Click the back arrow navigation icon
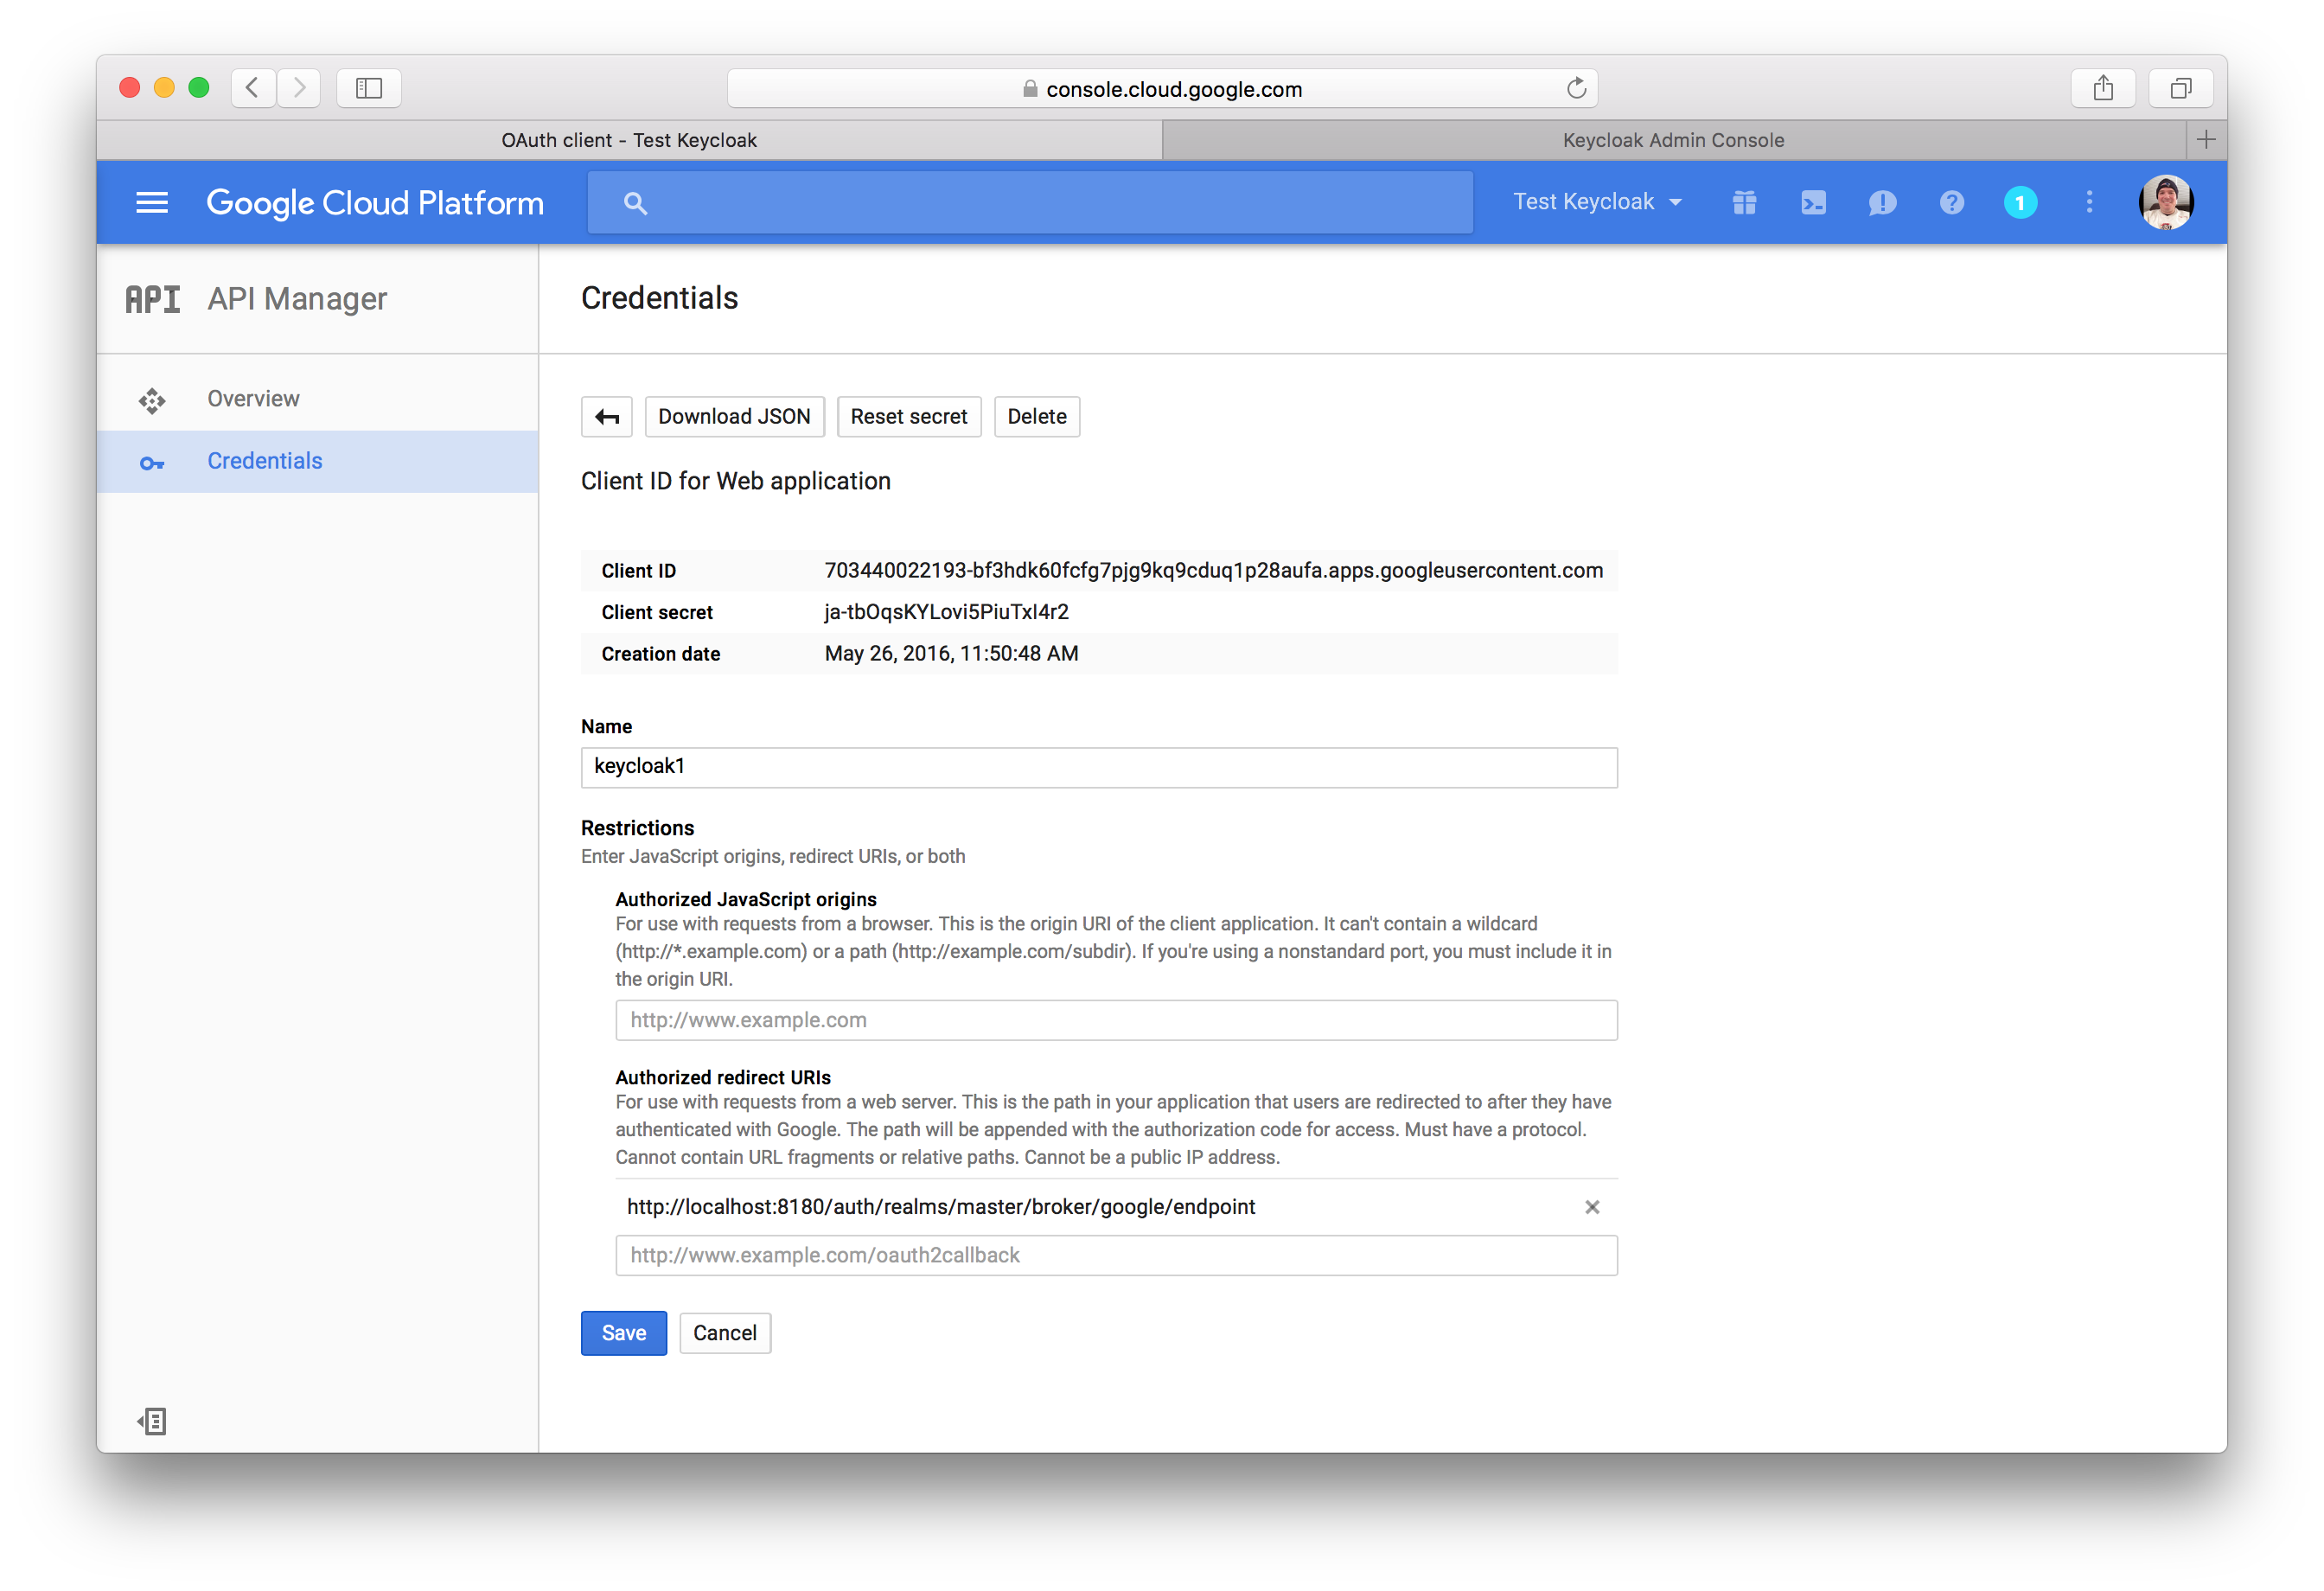The height and width of the screenshot is (1591, 2324). point(608,417)
